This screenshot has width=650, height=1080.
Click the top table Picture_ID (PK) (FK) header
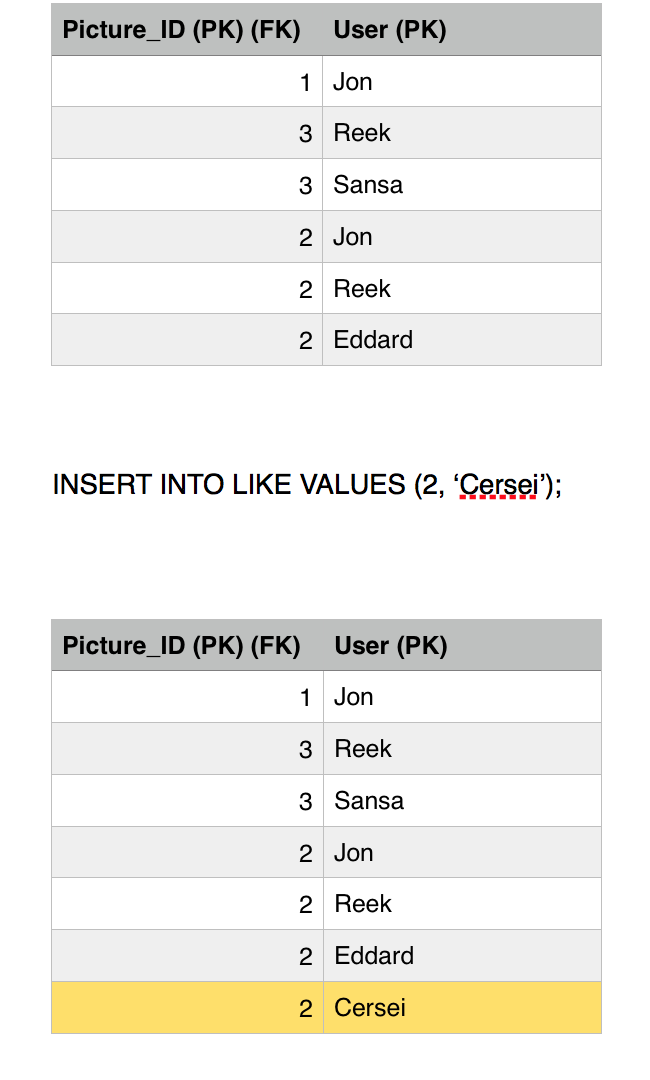tap(181, 30)
